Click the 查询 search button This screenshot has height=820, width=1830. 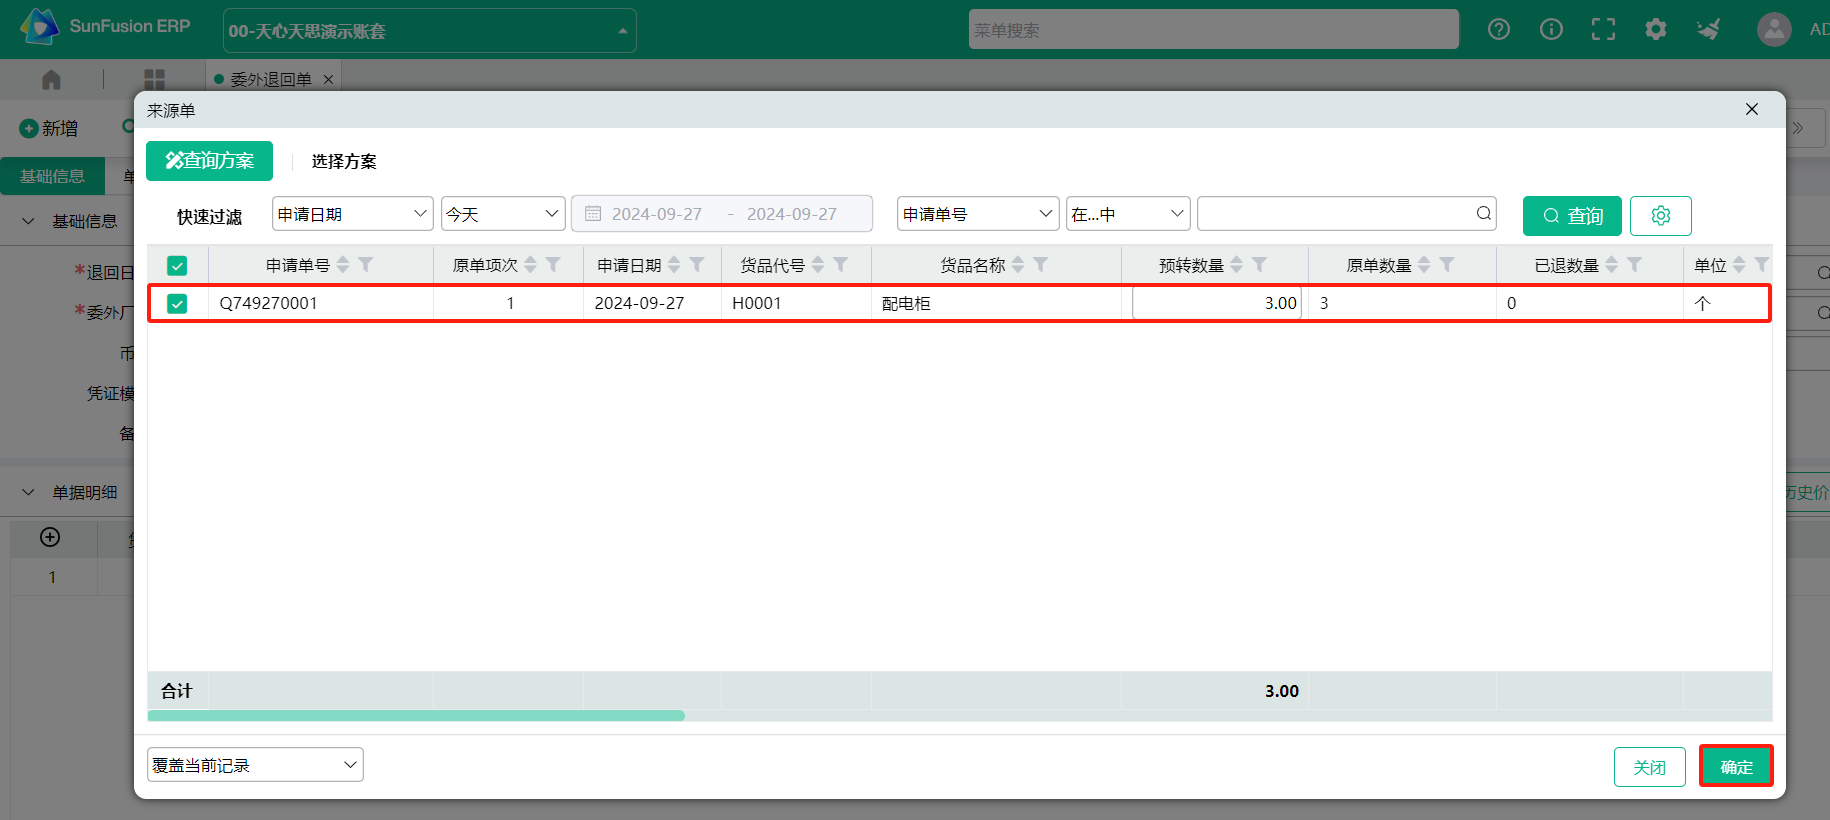click(x=1572, y=215)
